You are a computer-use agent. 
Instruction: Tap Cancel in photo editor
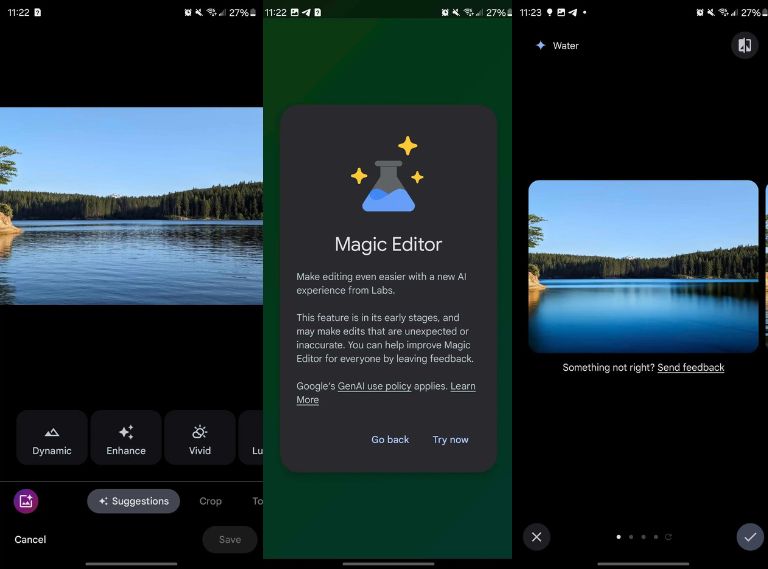[x=30, y=539]
